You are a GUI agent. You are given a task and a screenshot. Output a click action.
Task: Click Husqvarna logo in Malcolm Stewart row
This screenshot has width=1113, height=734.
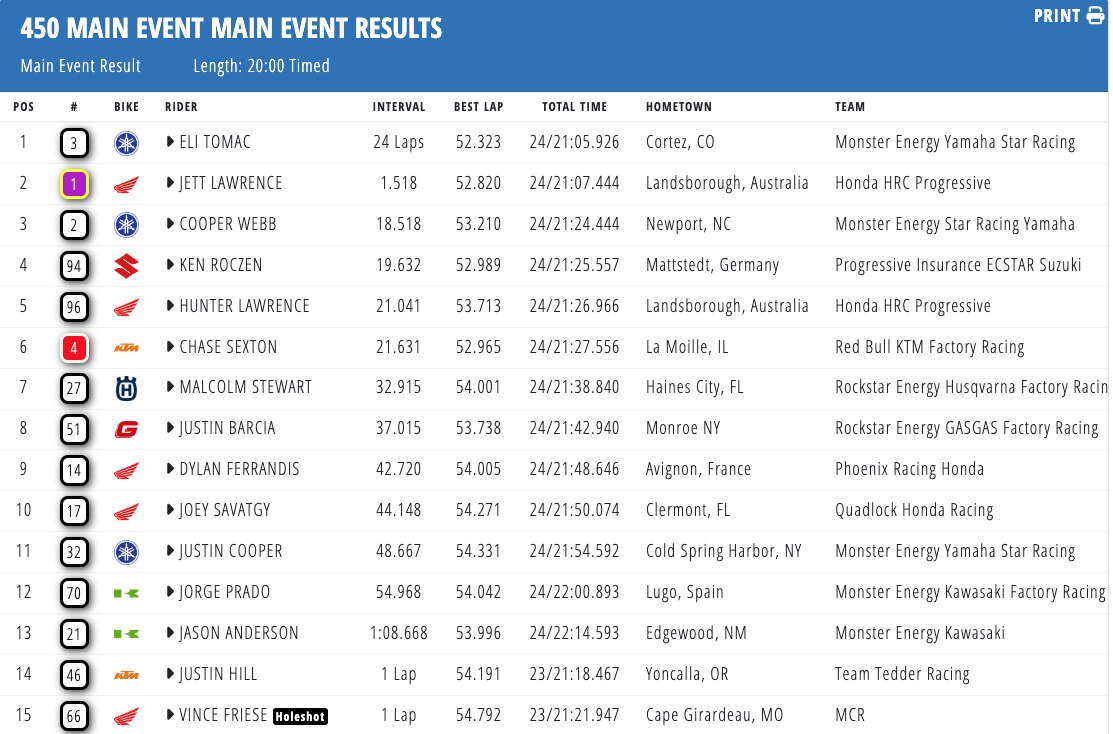(126, 388)
